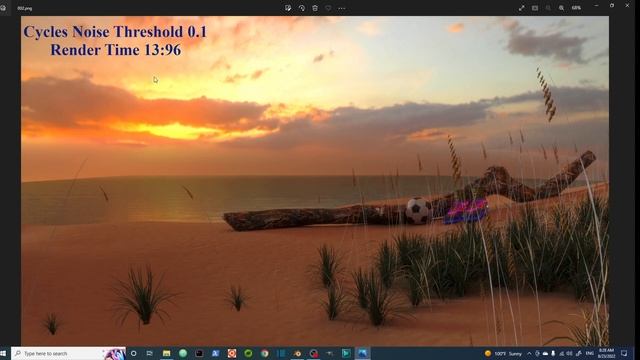The image size is (640, 360).
Task: Zoom in with the magnifier plus icon
Action: [562, 8]
